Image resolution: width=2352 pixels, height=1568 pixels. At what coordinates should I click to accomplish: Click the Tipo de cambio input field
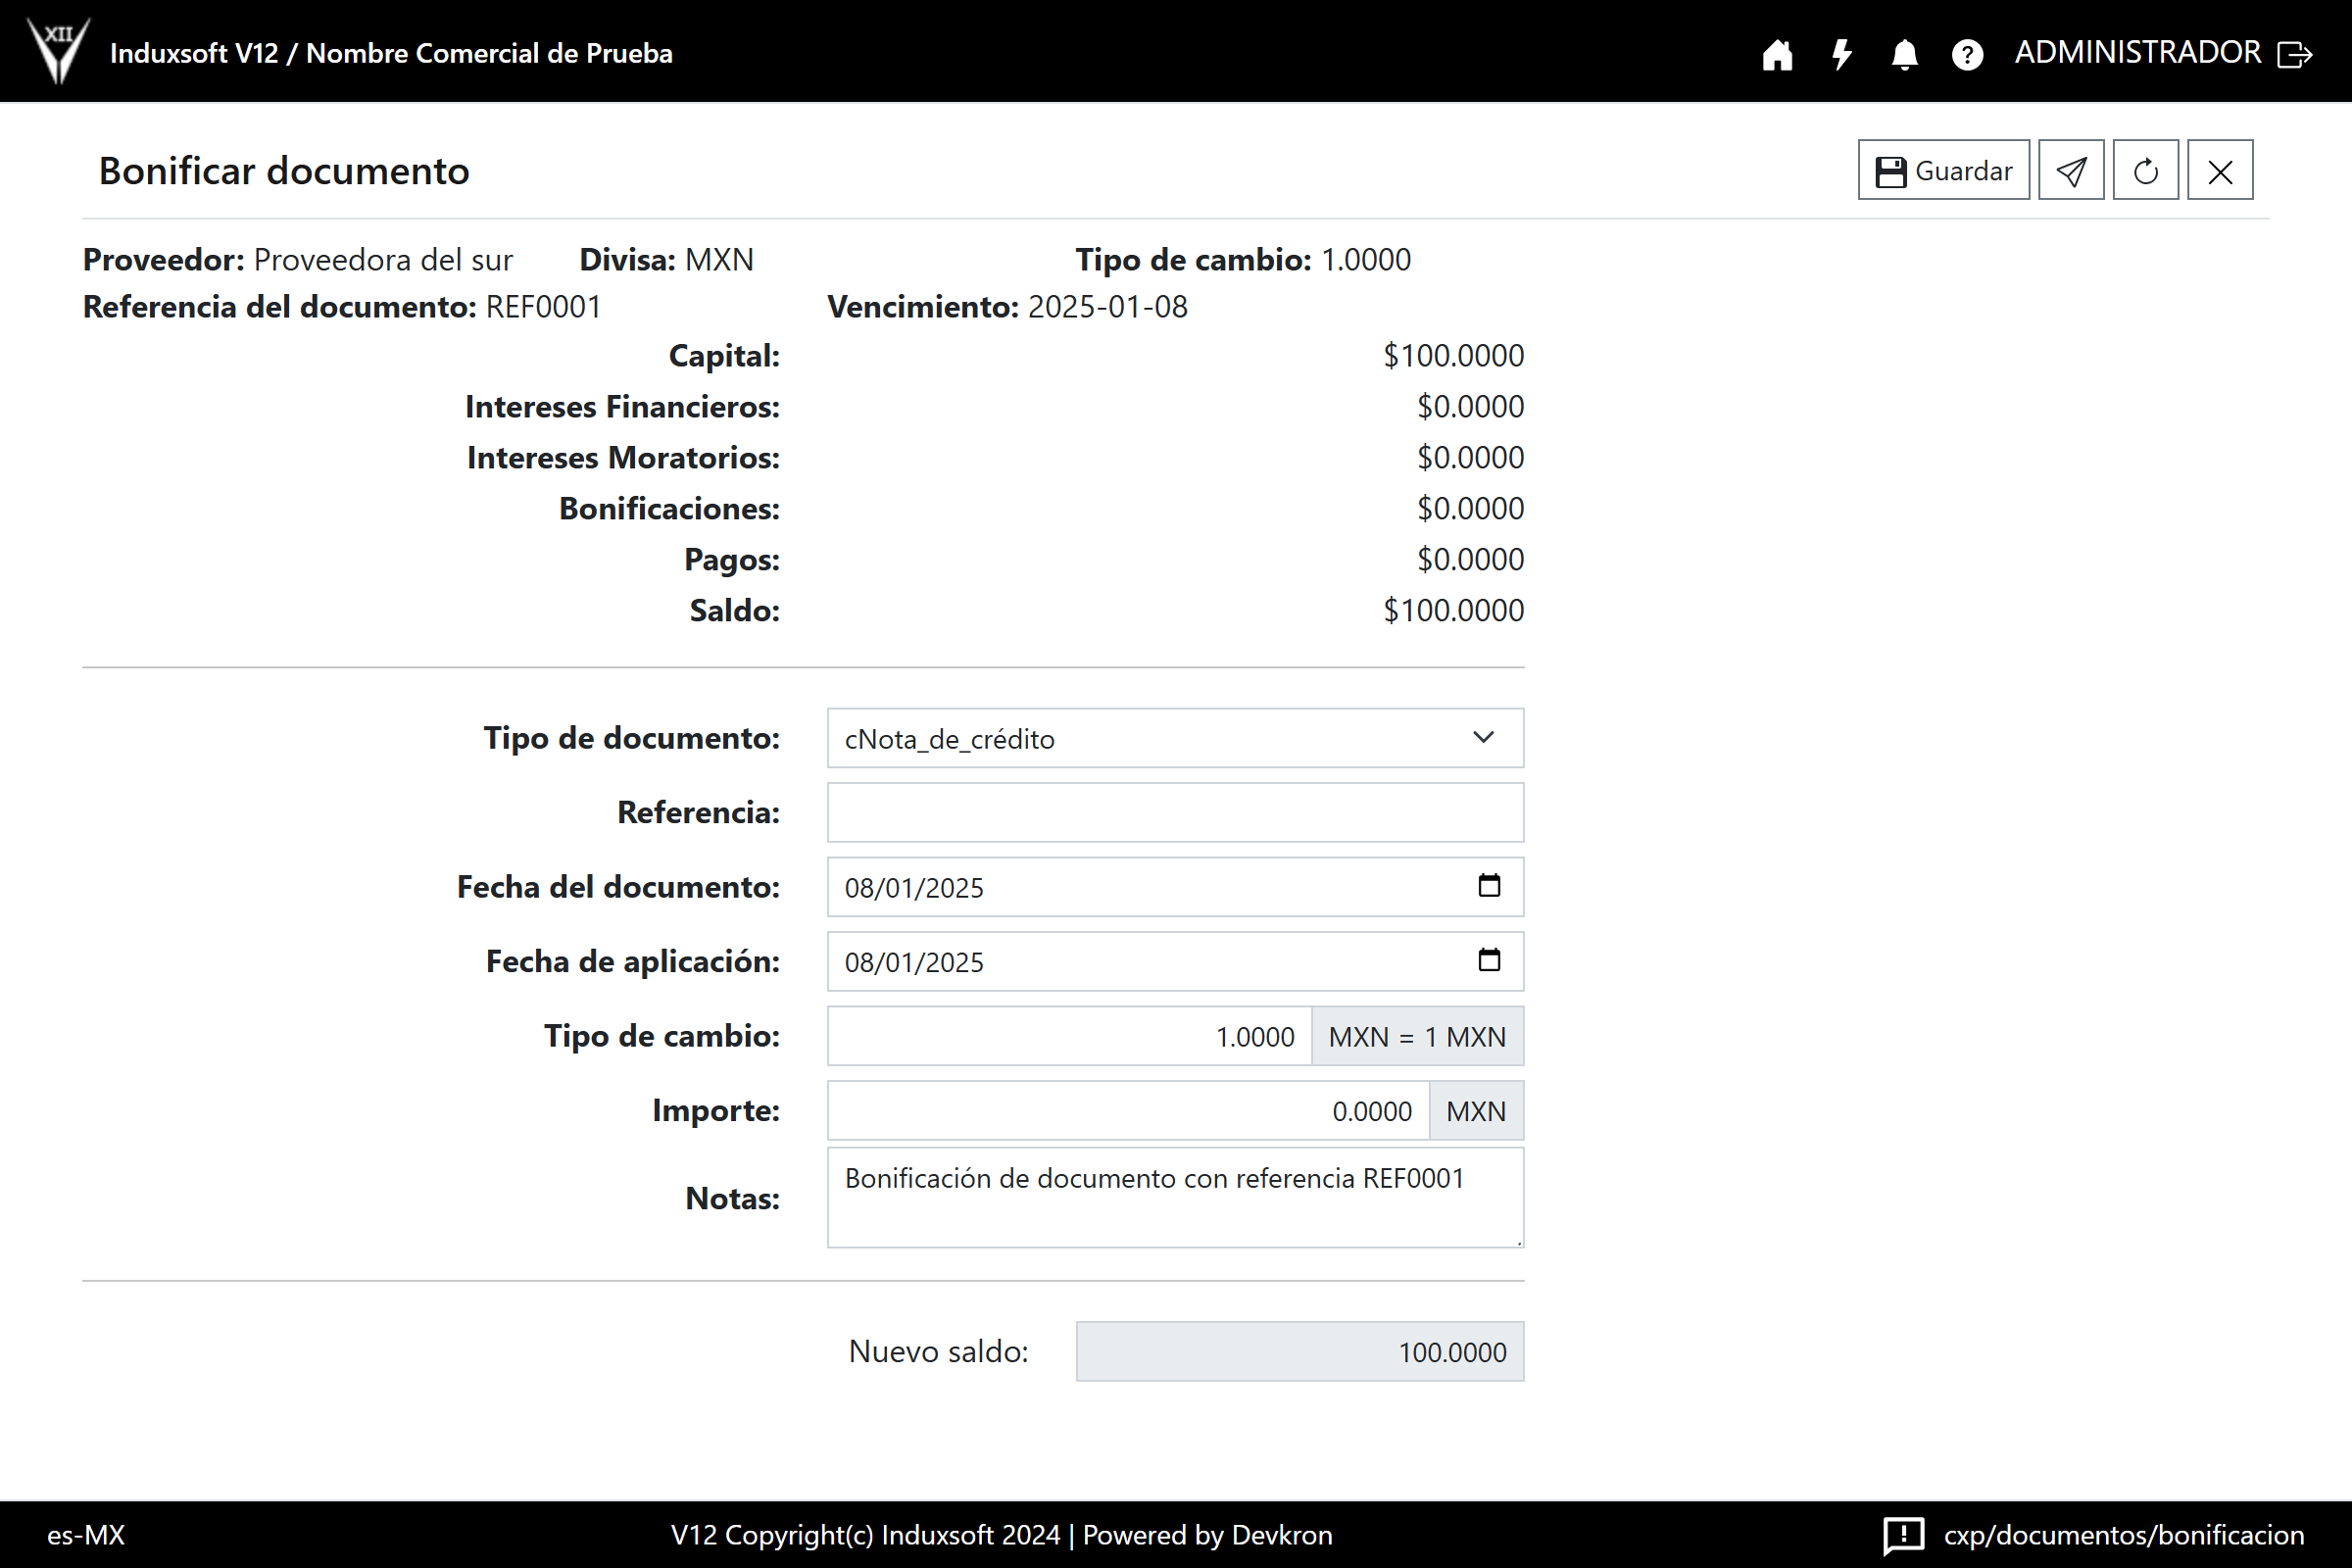[x=1069, y=1036]
